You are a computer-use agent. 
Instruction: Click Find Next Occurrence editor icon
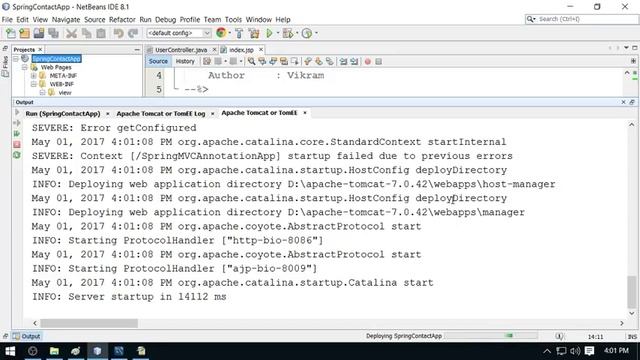pos(273,62)
